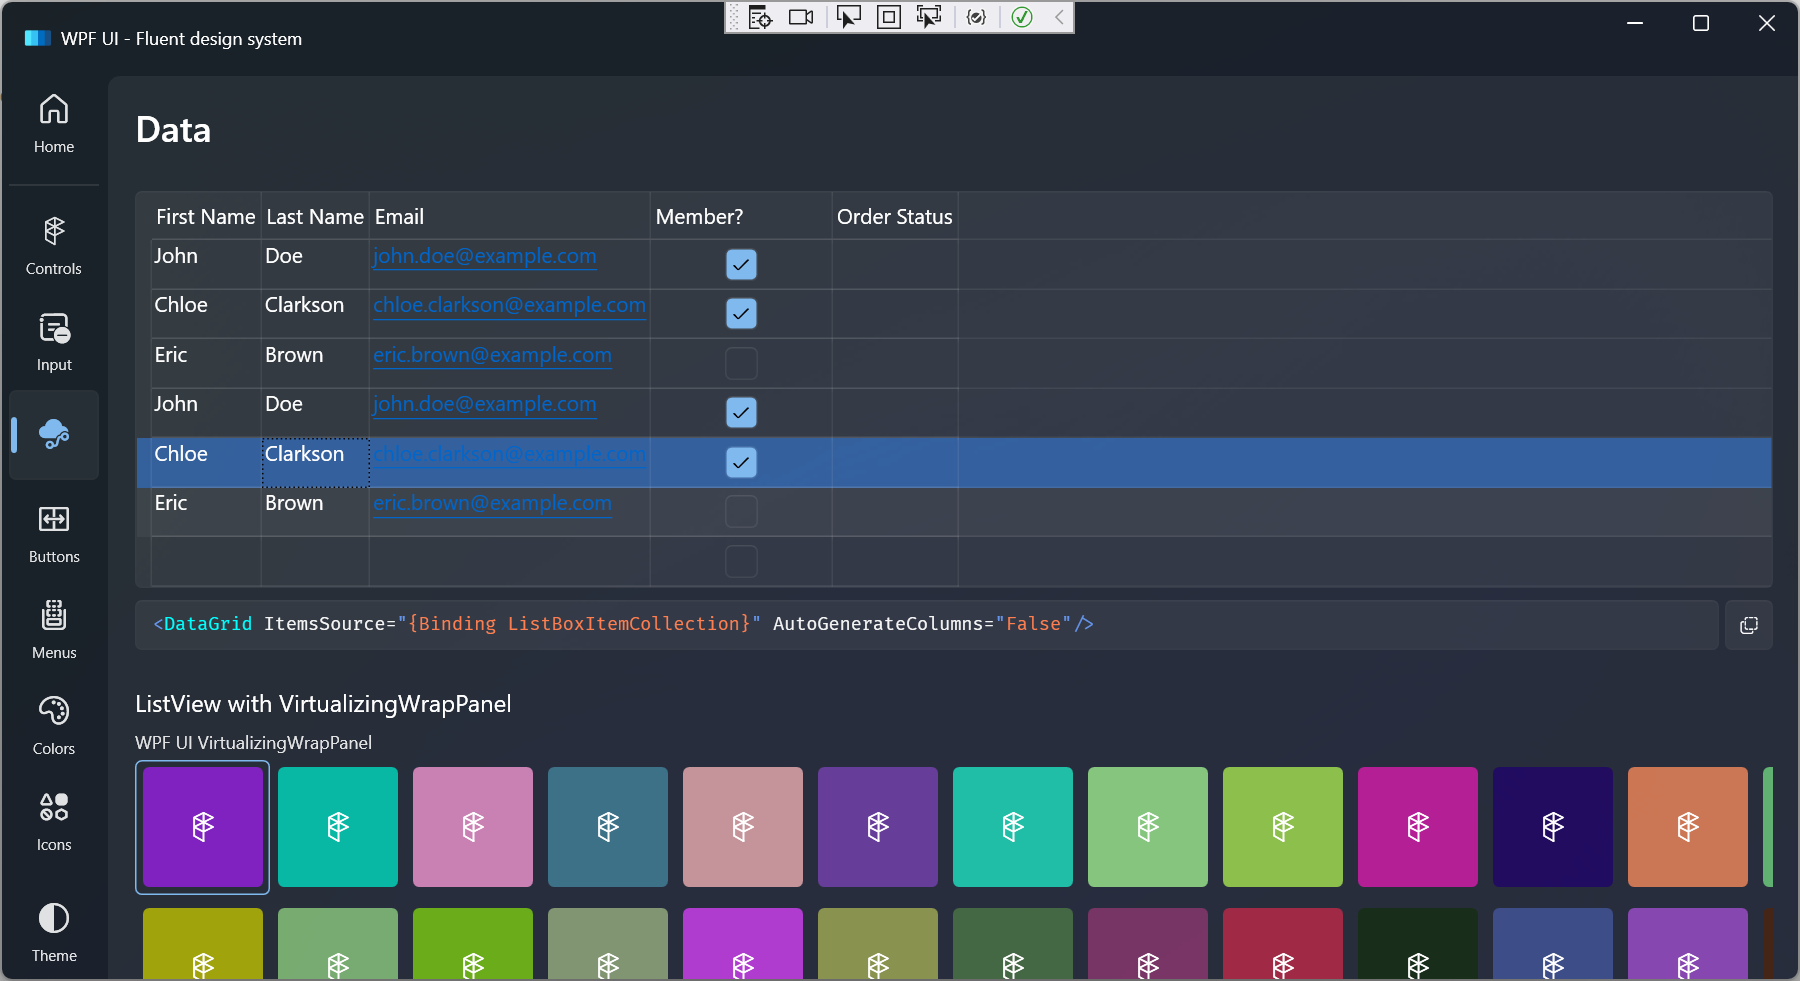
Task: Open the Input page in sidebar
Action: coord(54,342)
